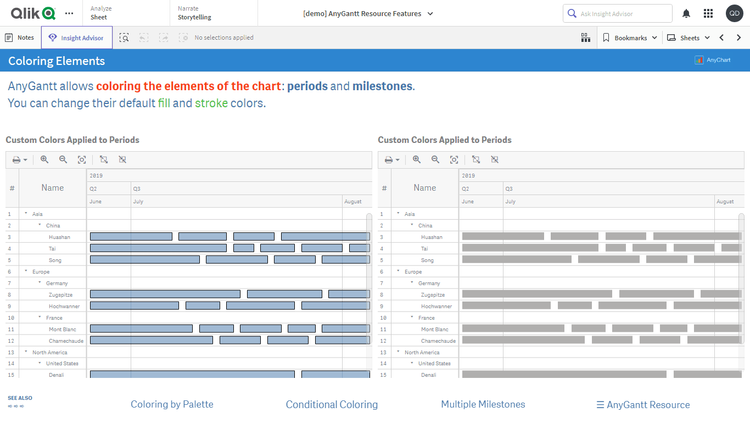Expand the Bookmarks dropdown
750x422 pixels.
pyautogui.click(x=630, y=38)
